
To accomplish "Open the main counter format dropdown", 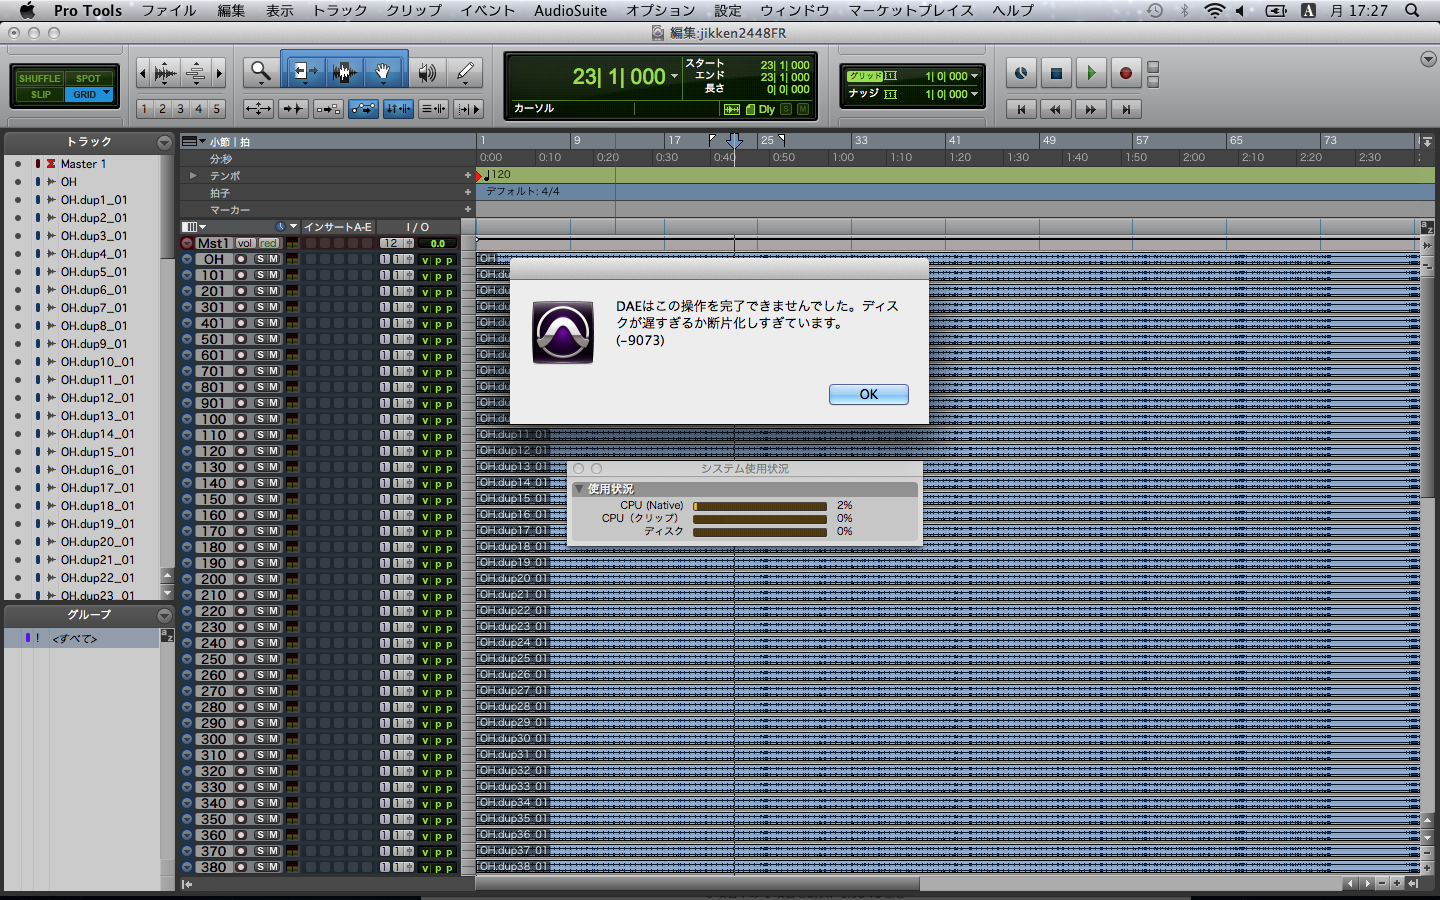I will [x=674, y=77].
